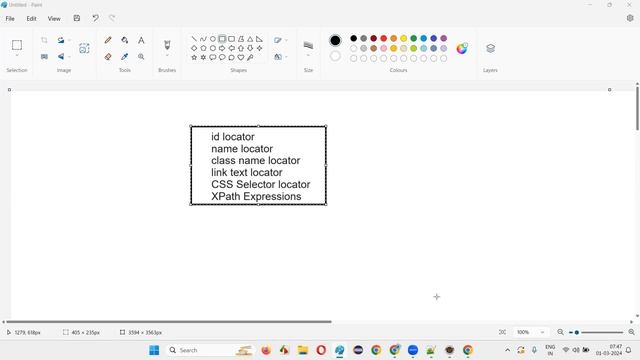Pick the purple colour swatch
This screenshot has width=640, height=360.
tap(444, 38)
